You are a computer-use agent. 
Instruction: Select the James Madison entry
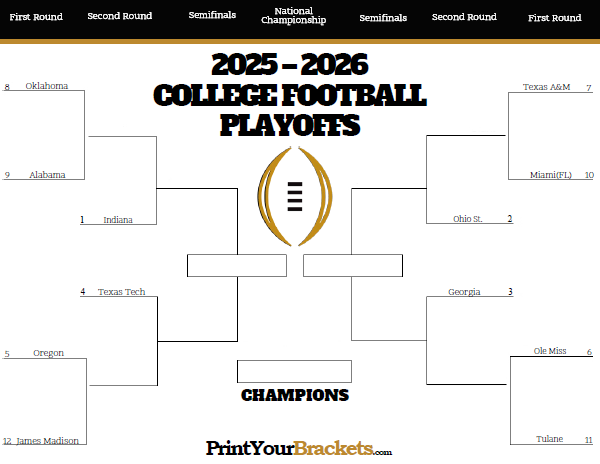pyautogui.click(x=47, y=441)
